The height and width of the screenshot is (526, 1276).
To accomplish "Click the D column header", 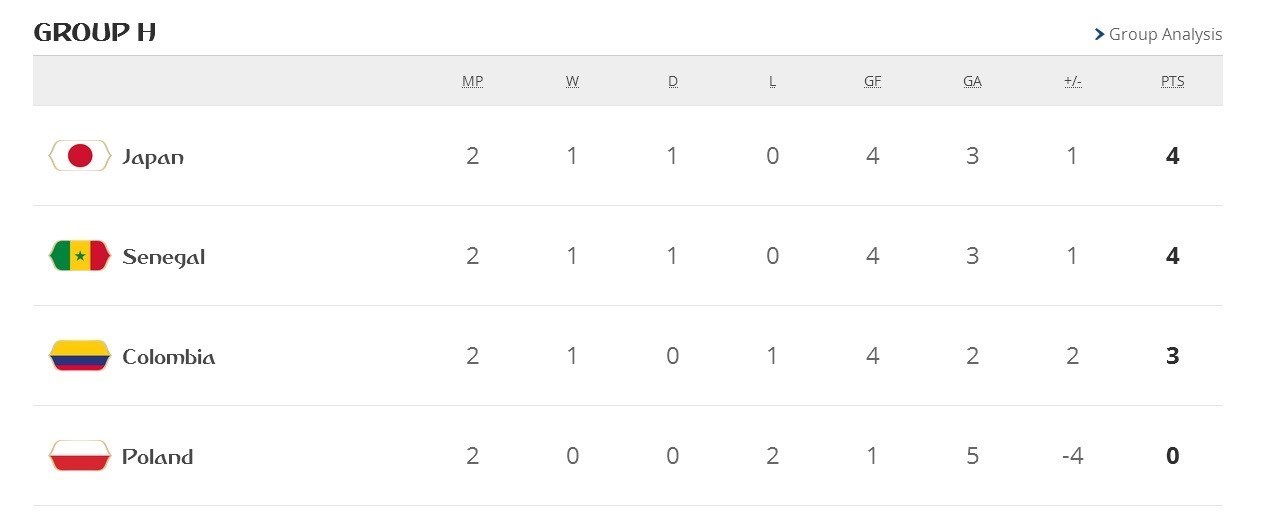I will tap(672, 81).
